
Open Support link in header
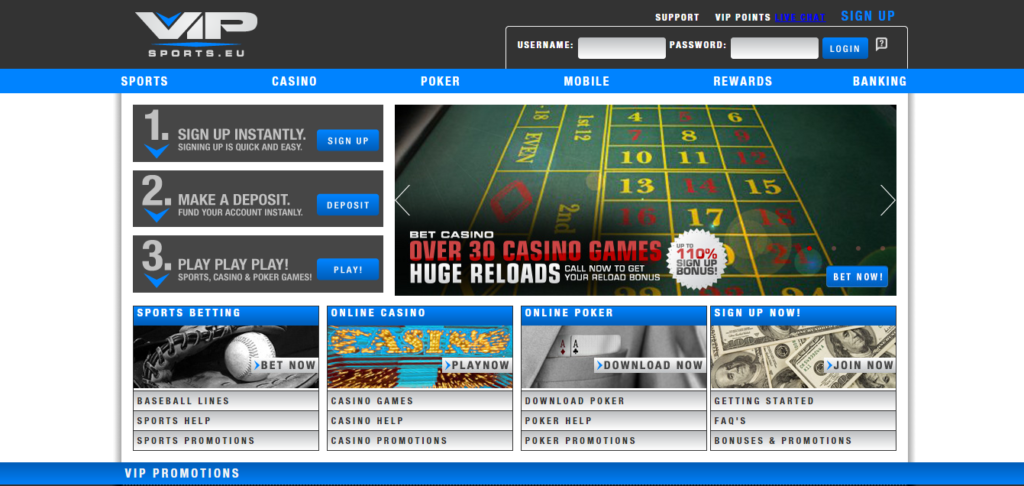(677, 18)
